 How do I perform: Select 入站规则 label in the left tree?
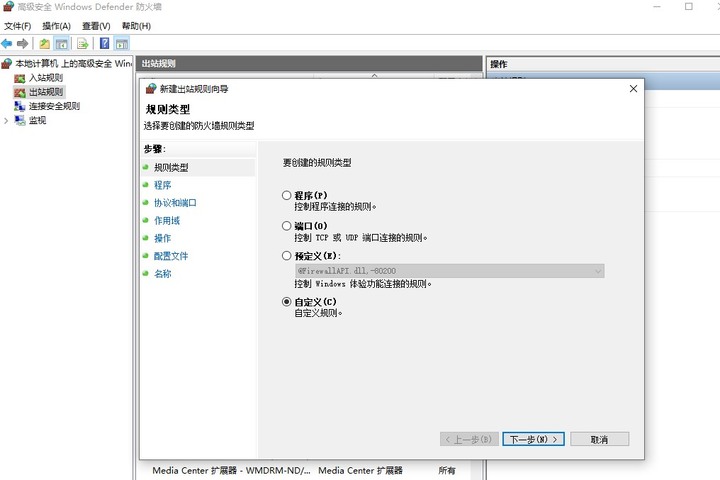coord(46,78)
